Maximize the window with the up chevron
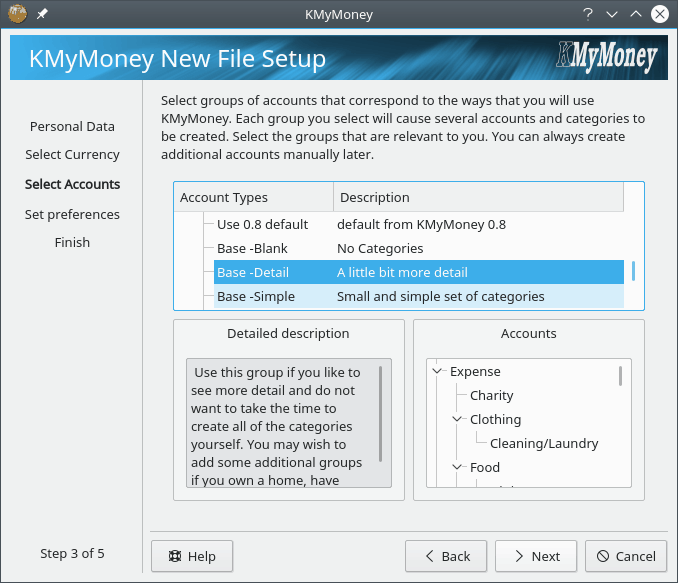Screen dimensions: 678x583 pyautogui.click(x=636, y=14)
